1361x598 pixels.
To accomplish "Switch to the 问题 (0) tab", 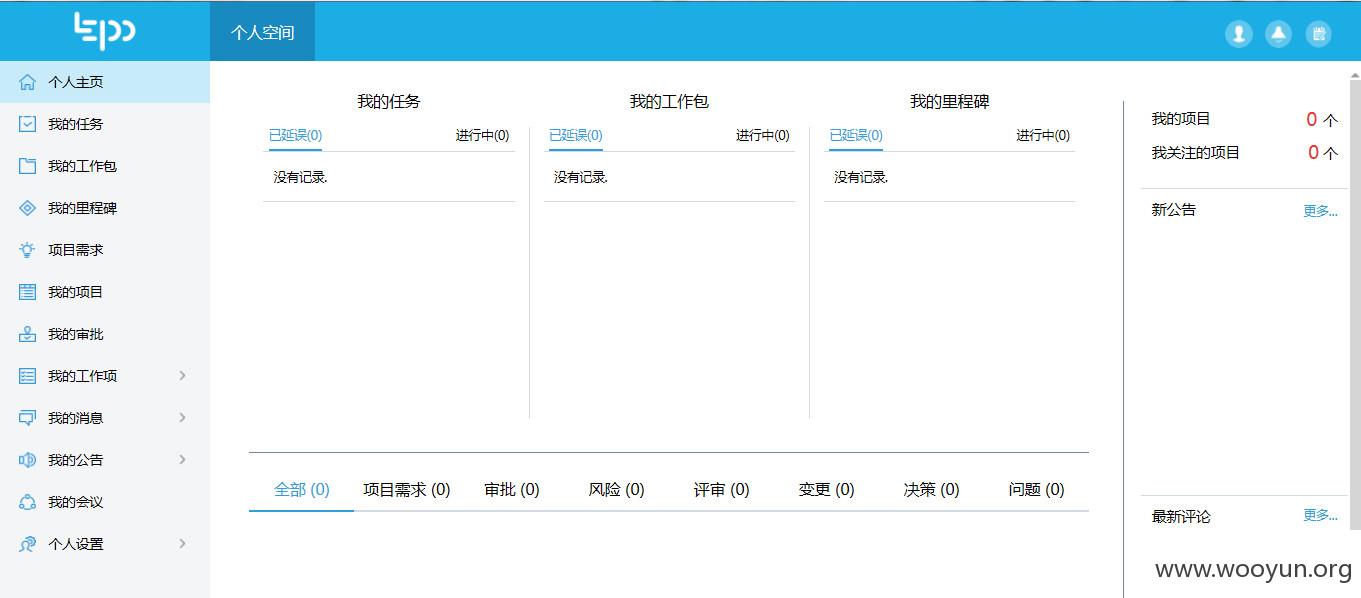I will pyautogui.click(x=1036, y=490).
